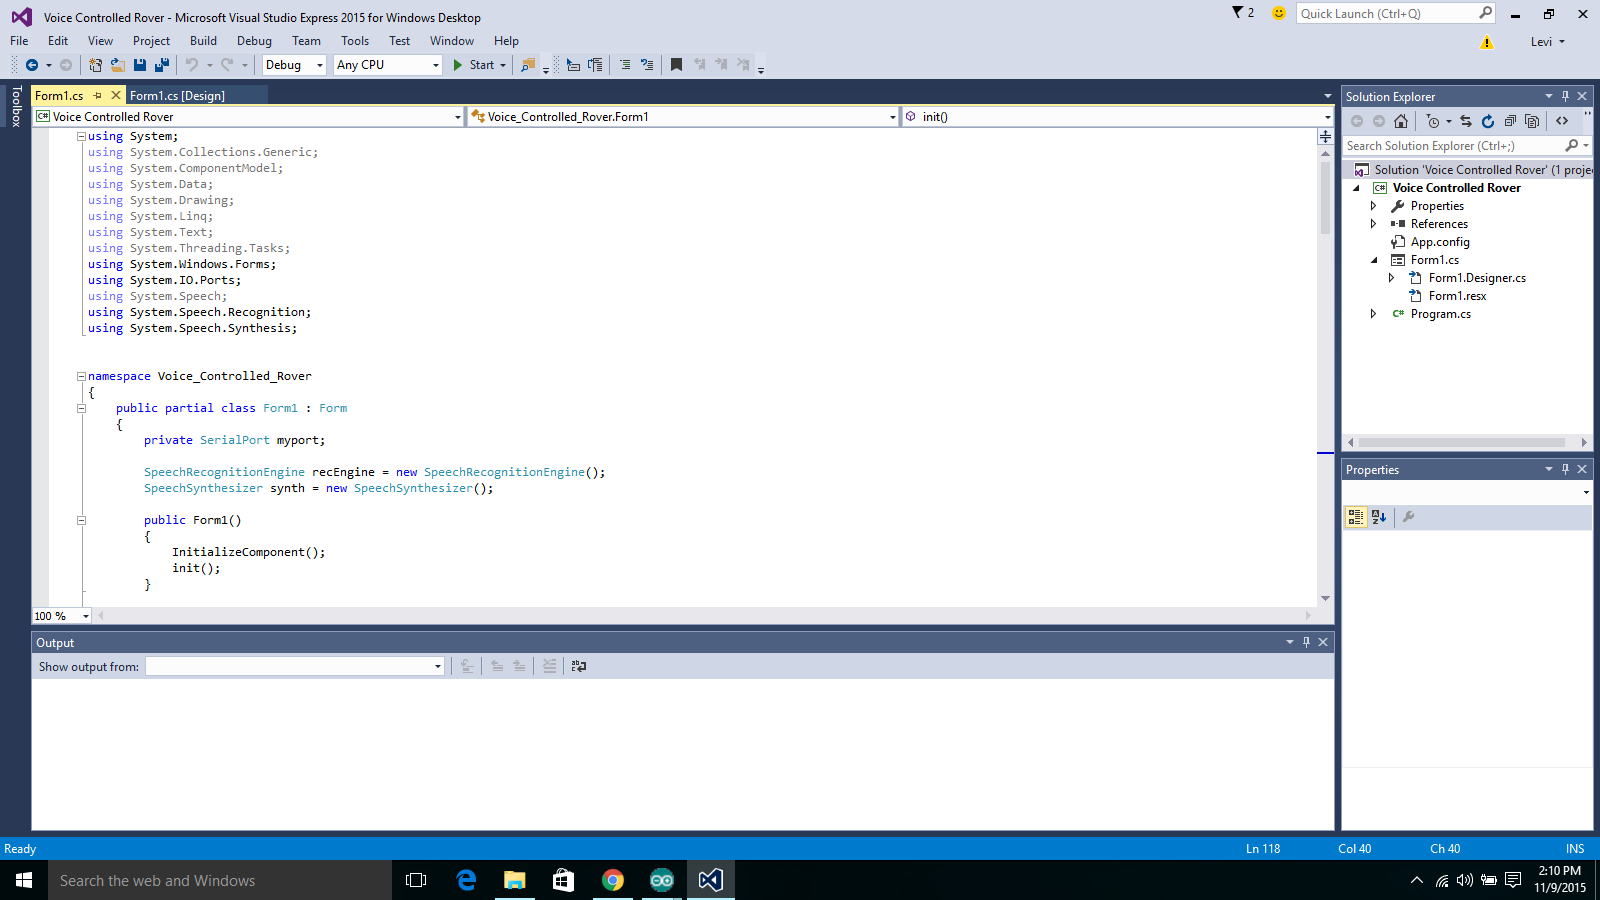
Task: Refresh the Solution Explorer
Action: click(x=1487, y=121)
